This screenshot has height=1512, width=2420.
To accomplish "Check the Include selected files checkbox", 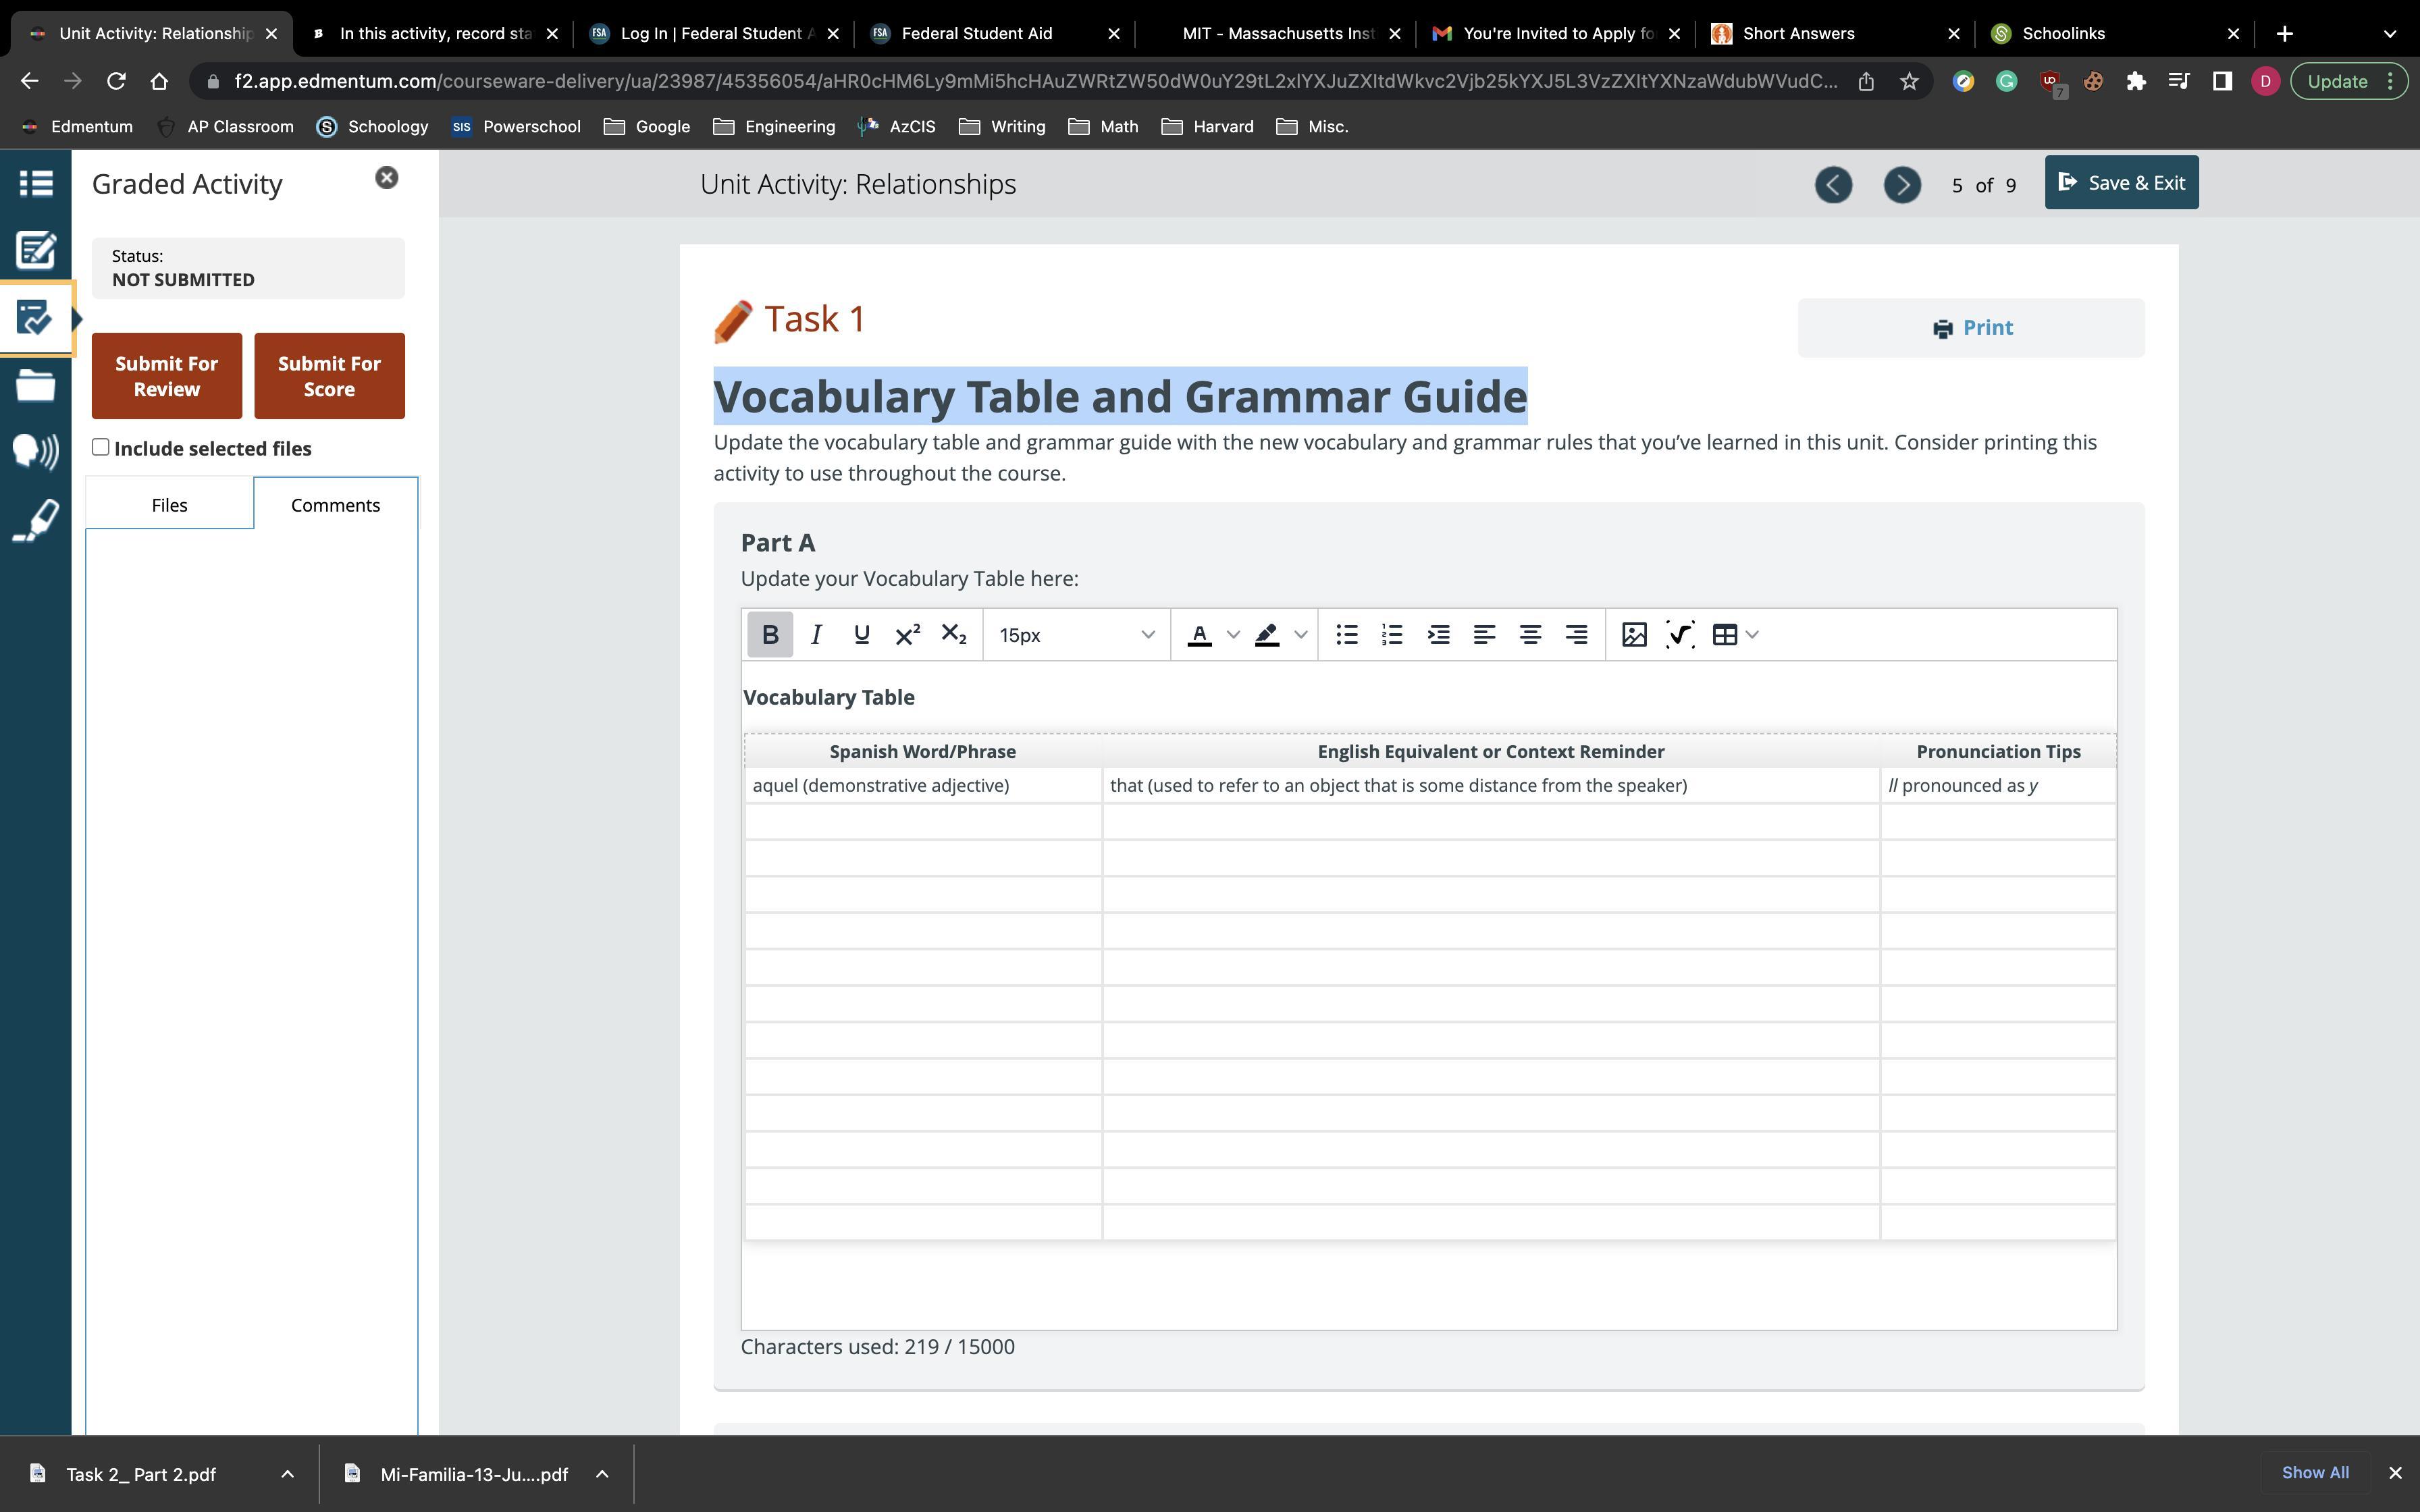I will pos(101,447).
